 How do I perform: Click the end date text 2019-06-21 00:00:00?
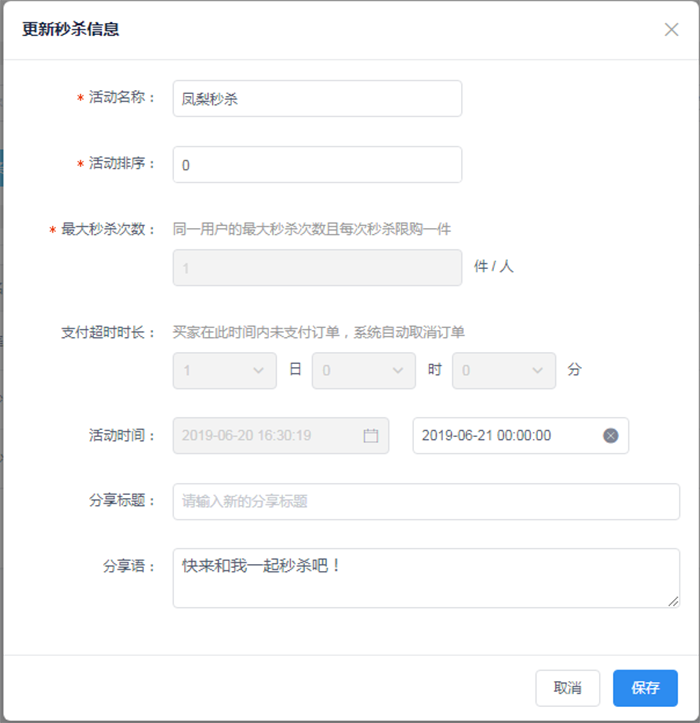pos(486,436)
